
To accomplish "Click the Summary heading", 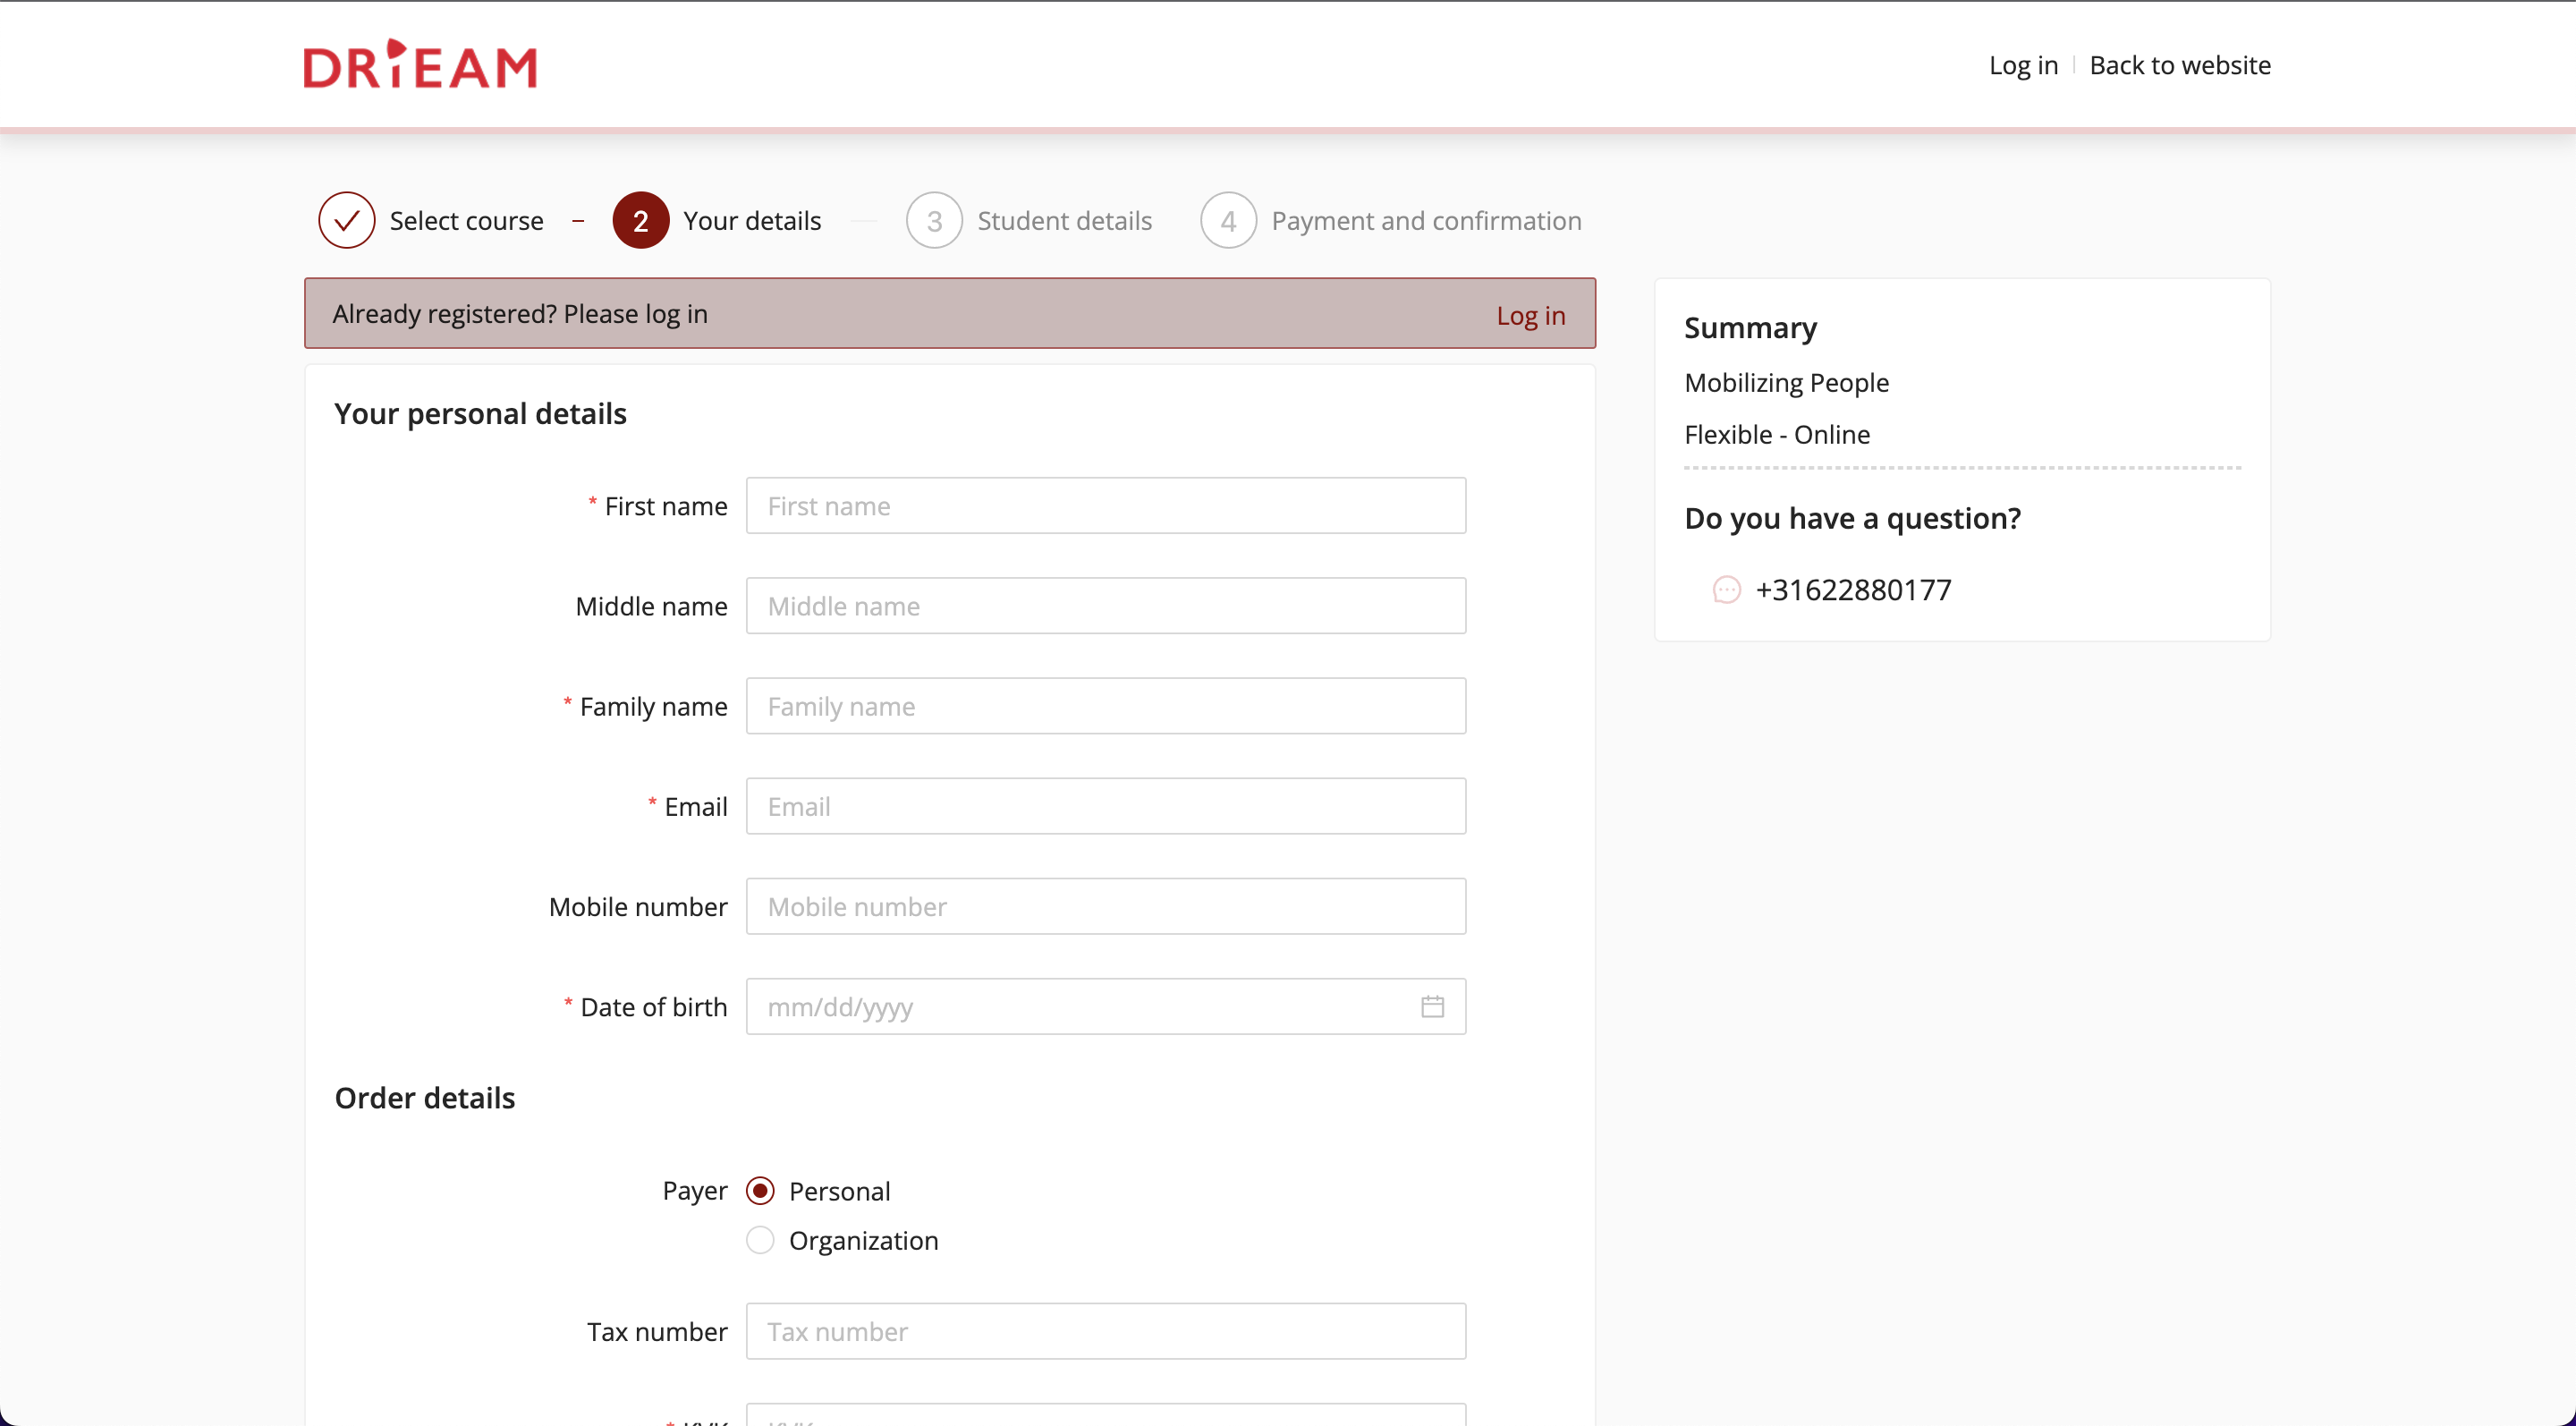I will (1750, 328).
